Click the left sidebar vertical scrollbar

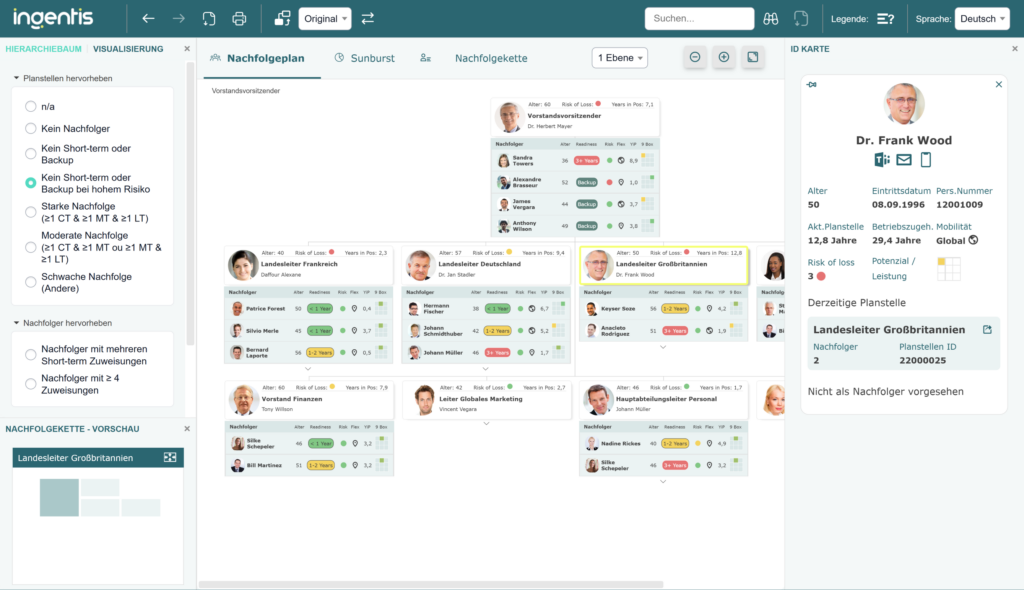[x=190, y=203]
